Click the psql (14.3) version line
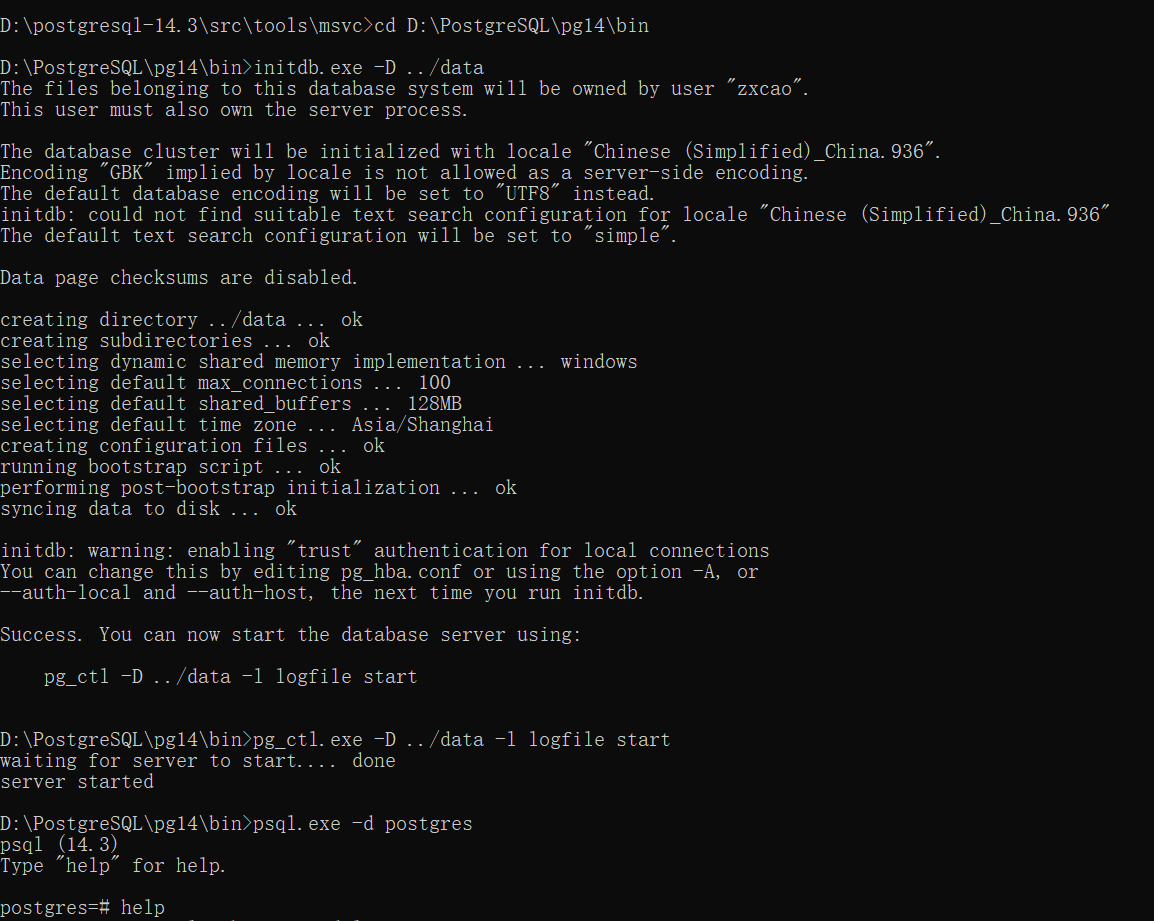The height and width of the screenshot is (921, 1154). click(59, 844)
